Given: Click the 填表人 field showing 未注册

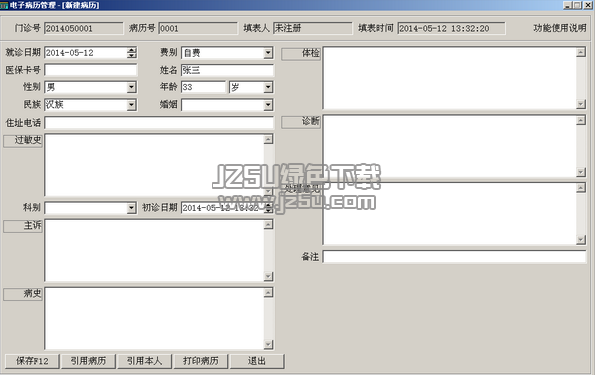Looking at the screenshot, I should point(313,28).
